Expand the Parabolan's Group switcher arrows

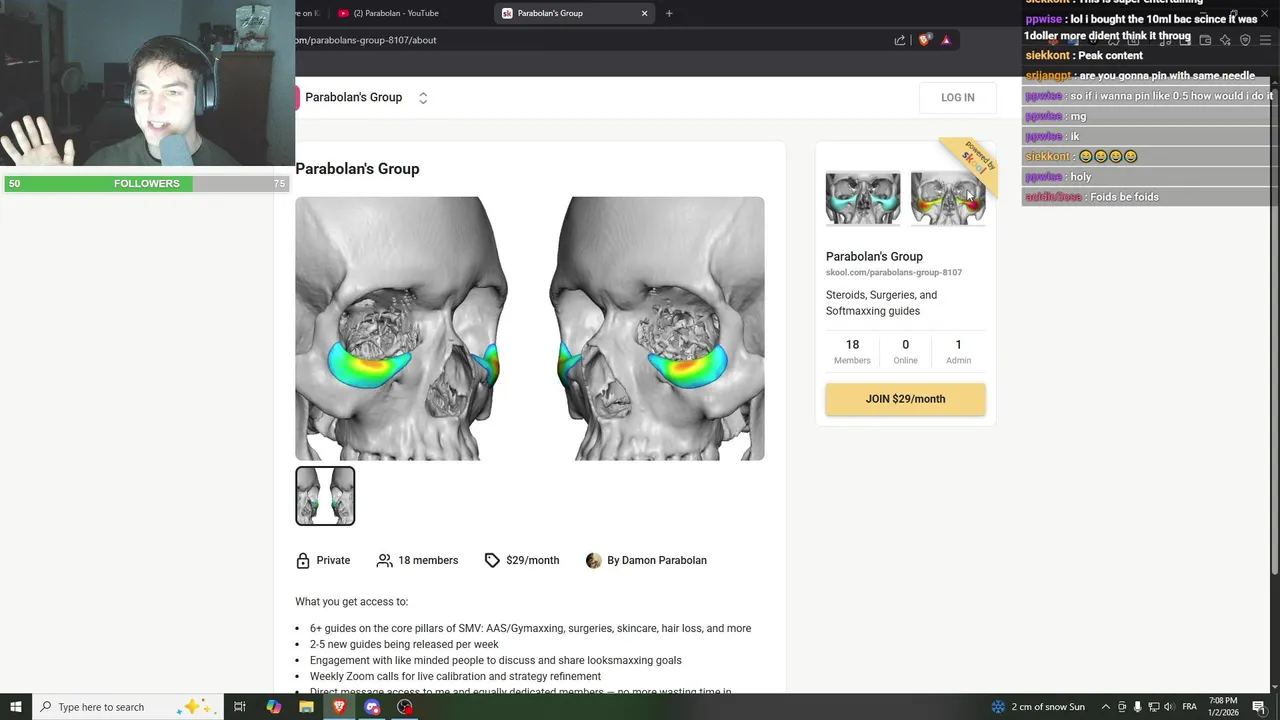point(423,98)
